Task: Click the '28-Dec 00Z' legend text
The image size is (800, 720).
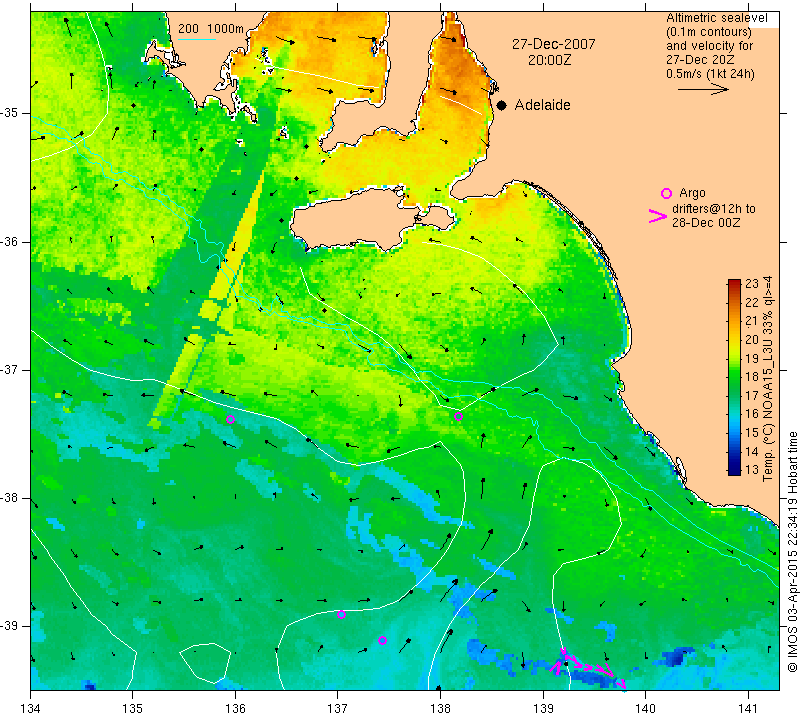Action: pos(706,222)
